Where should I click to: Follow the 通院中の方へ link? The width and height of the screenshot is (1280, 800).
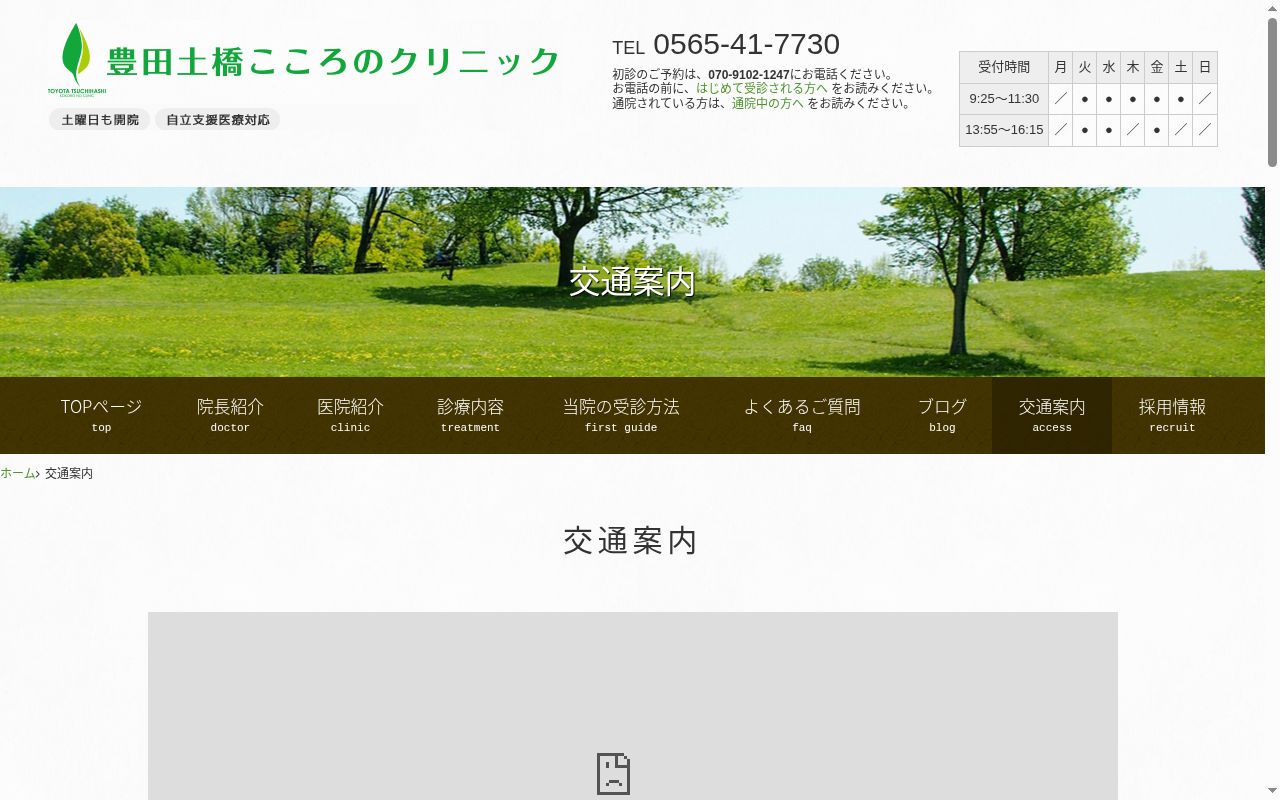[x=768, y=103]
